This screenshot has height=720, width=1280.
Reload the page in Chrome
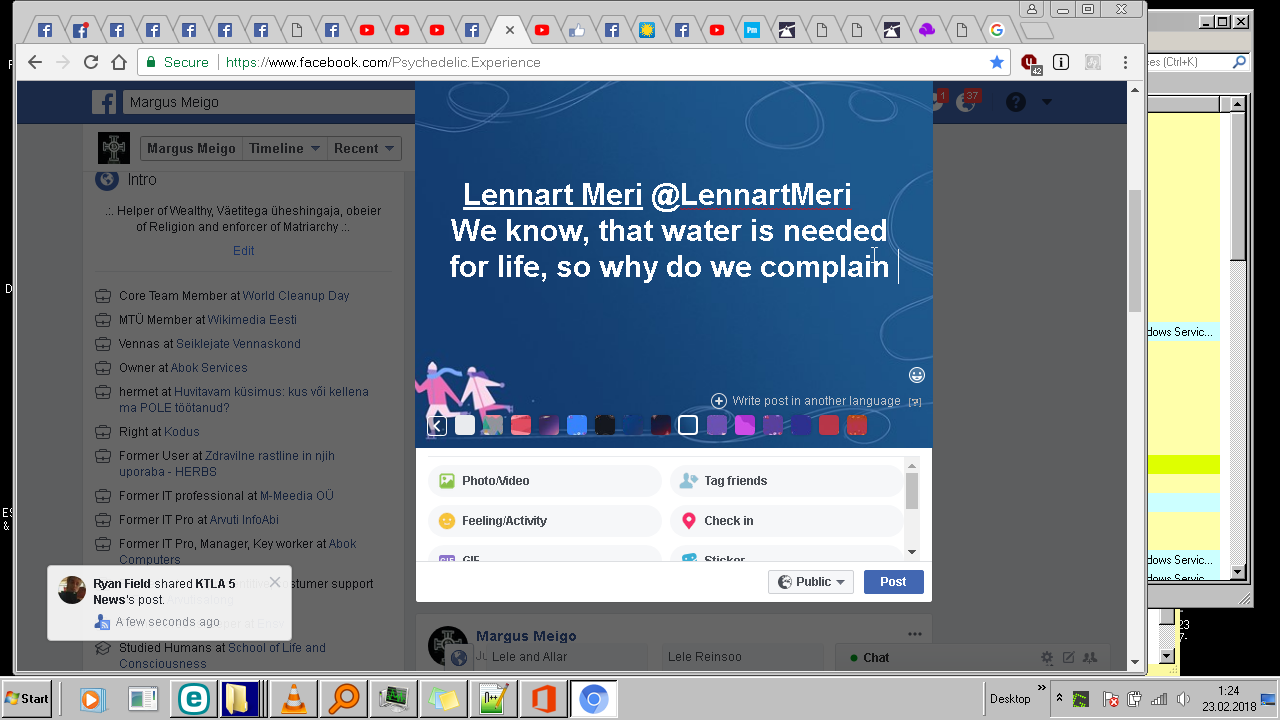click(x=91, y=62)
